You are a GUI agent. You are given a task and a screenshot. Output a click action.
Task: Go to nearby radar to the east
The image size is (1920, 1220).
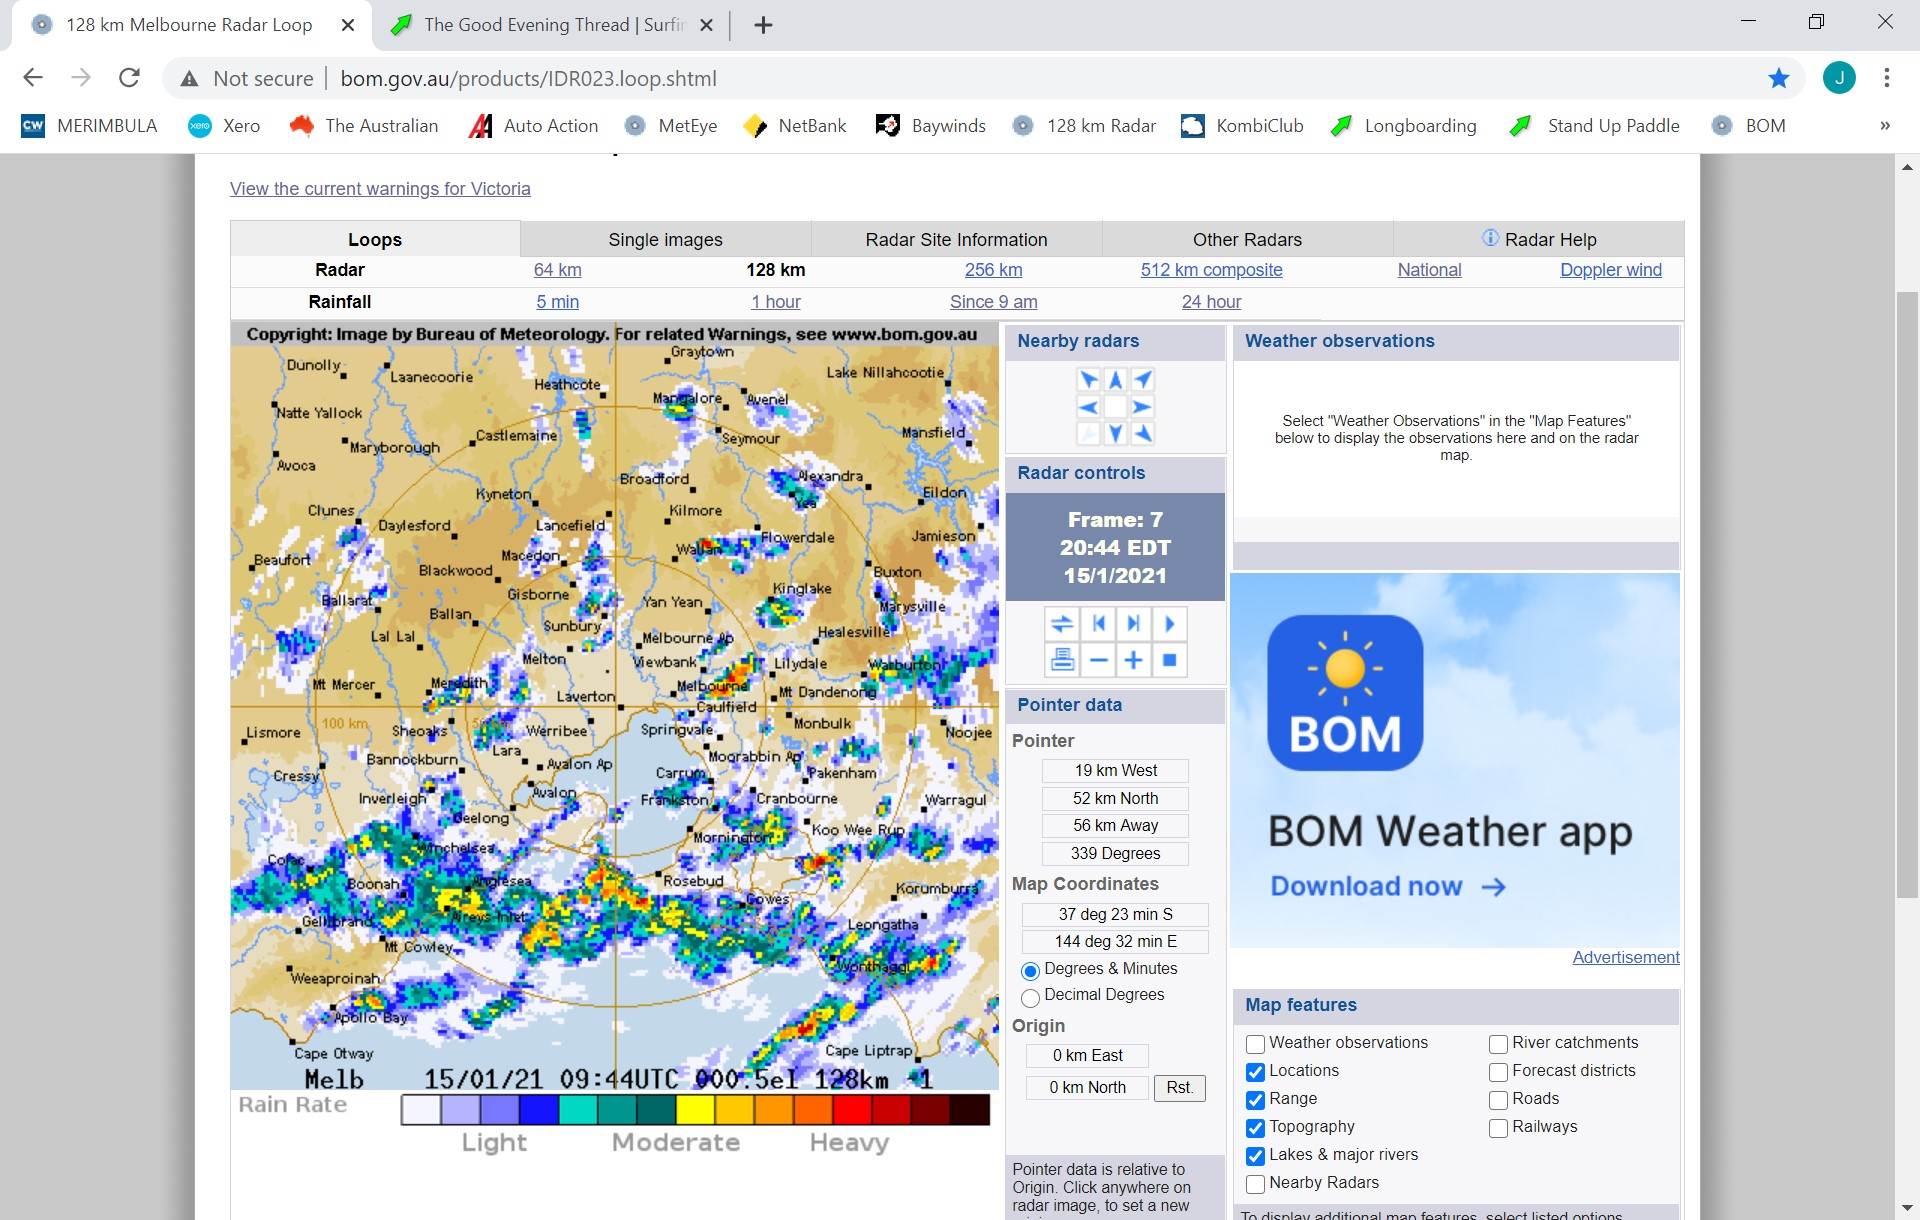point(1142,407)
